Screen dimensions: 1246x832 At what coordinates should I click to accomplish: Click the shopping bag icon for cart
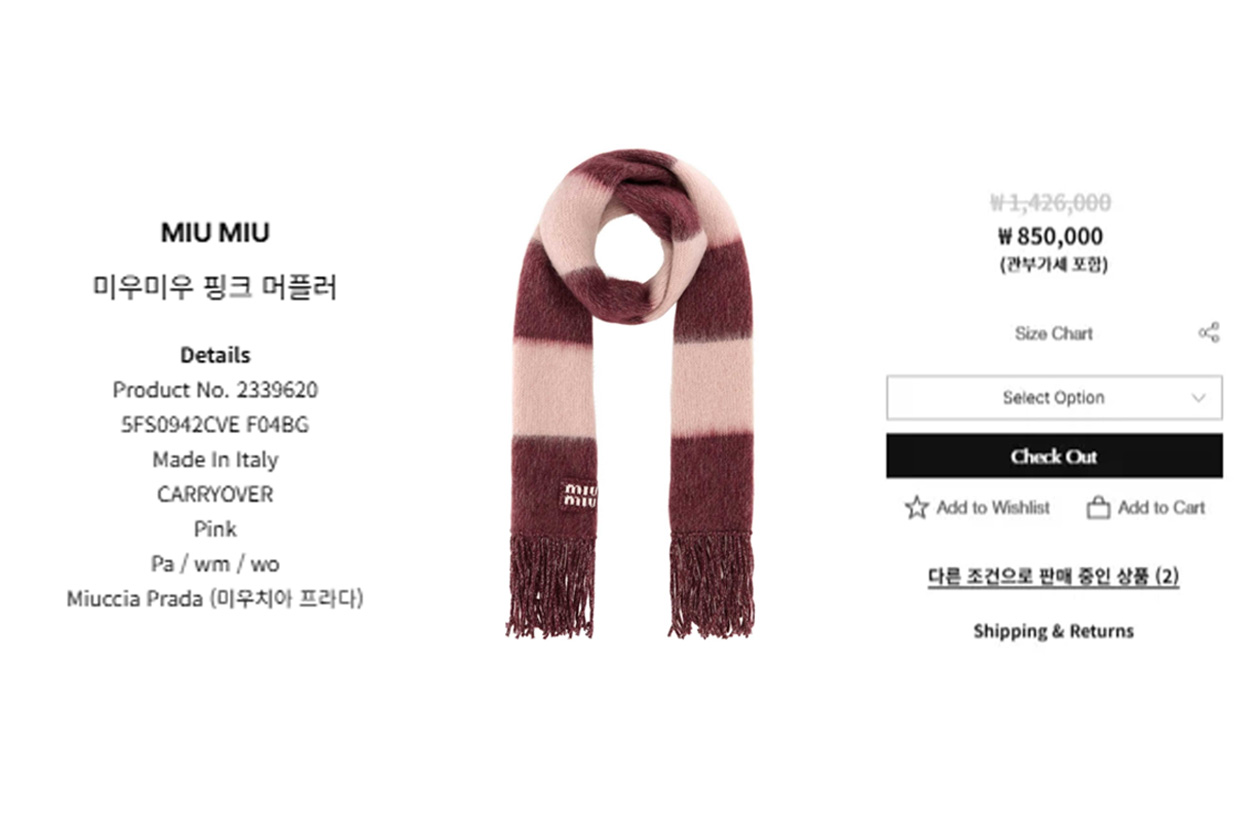pyautogui.click(x=1098, y=507)
